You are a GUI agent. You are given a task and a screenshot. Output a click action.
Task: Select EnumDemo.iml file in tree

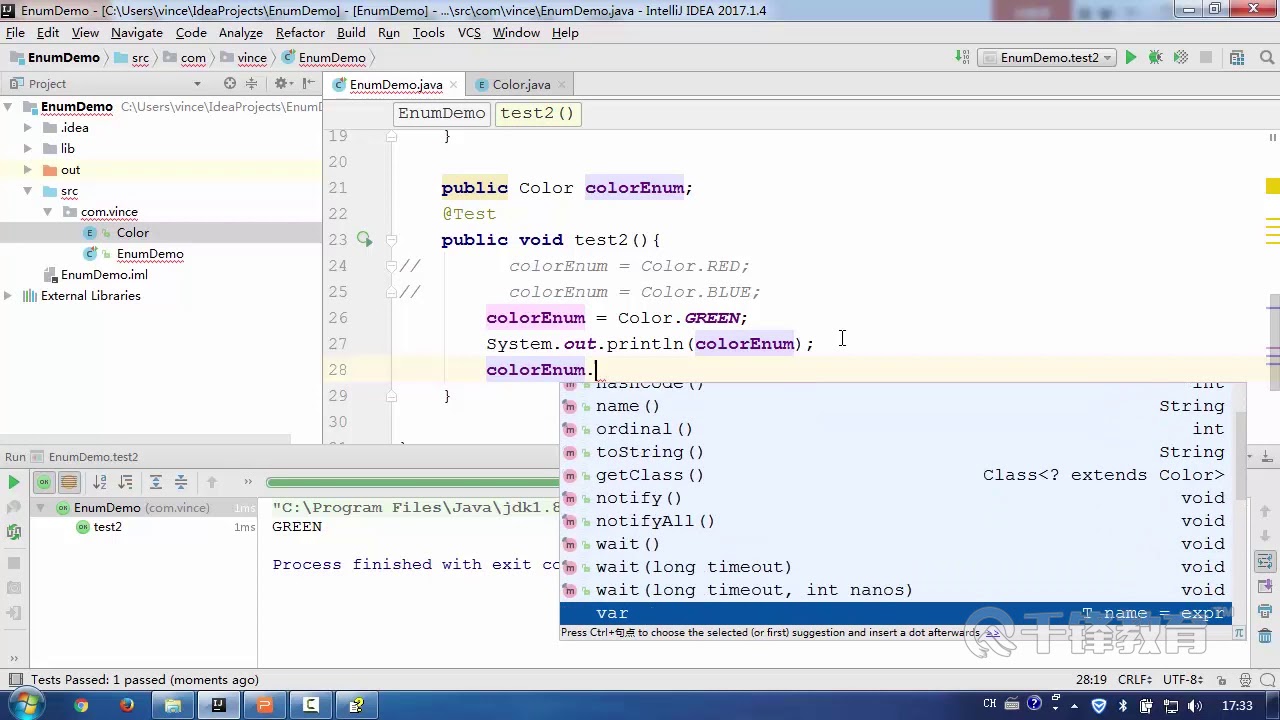(104, 275)
